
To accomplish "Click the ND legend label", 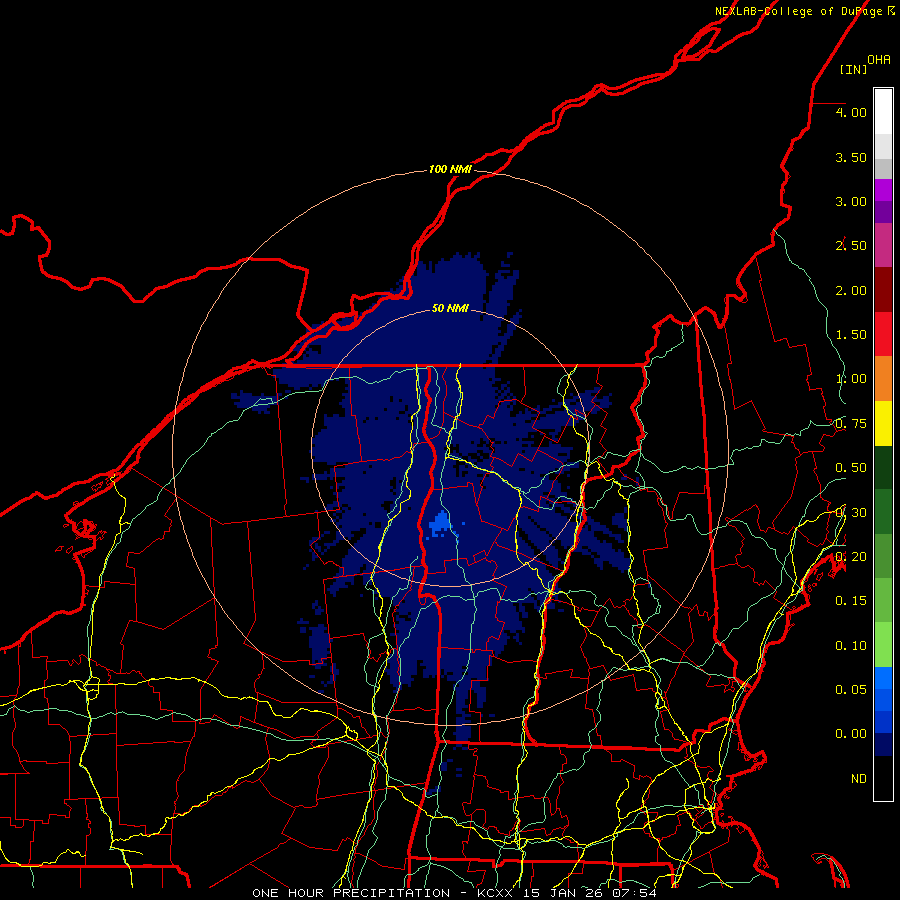I will 859,779.
